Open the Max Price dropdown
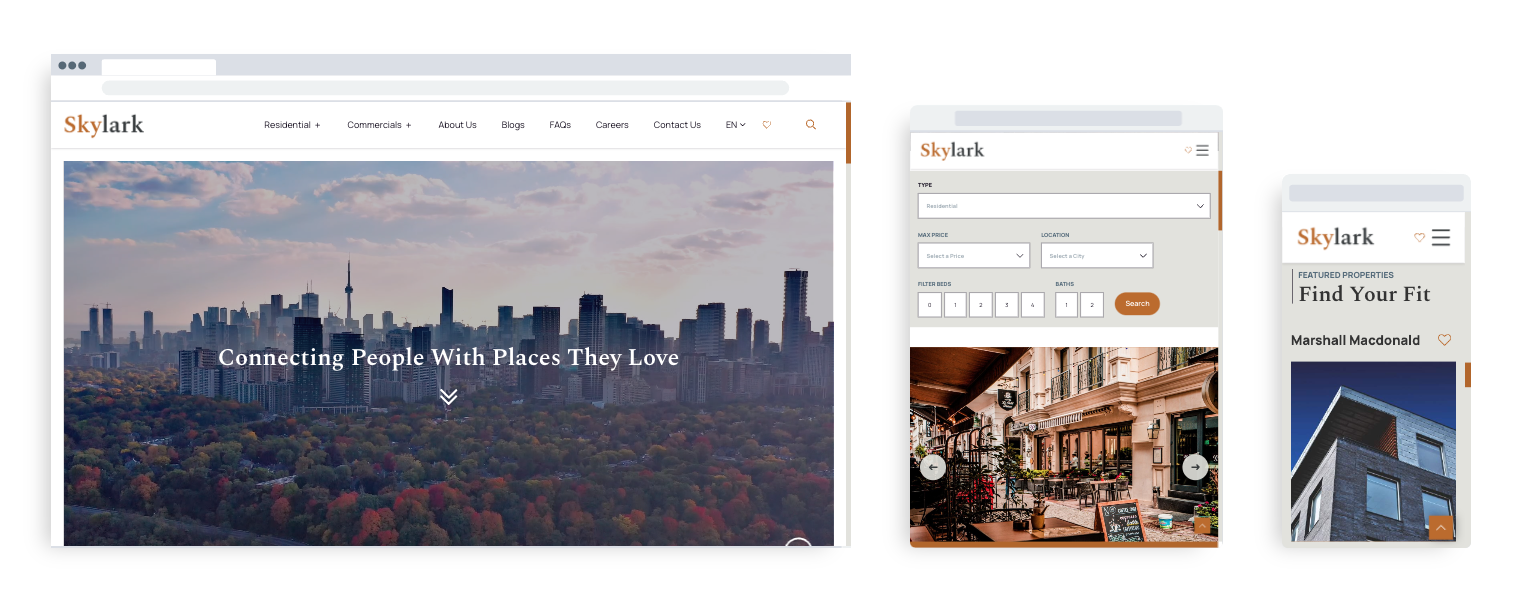 point(974,256)
